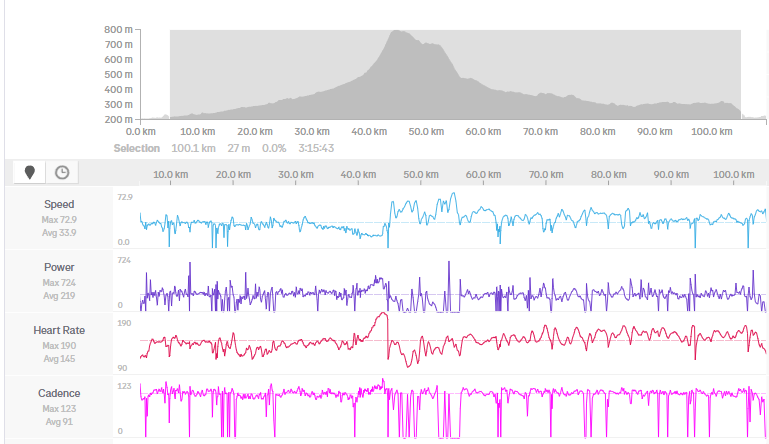Click the Heart Rate 'Max 190' value
769x444 pixels.
tap(59, 345)
